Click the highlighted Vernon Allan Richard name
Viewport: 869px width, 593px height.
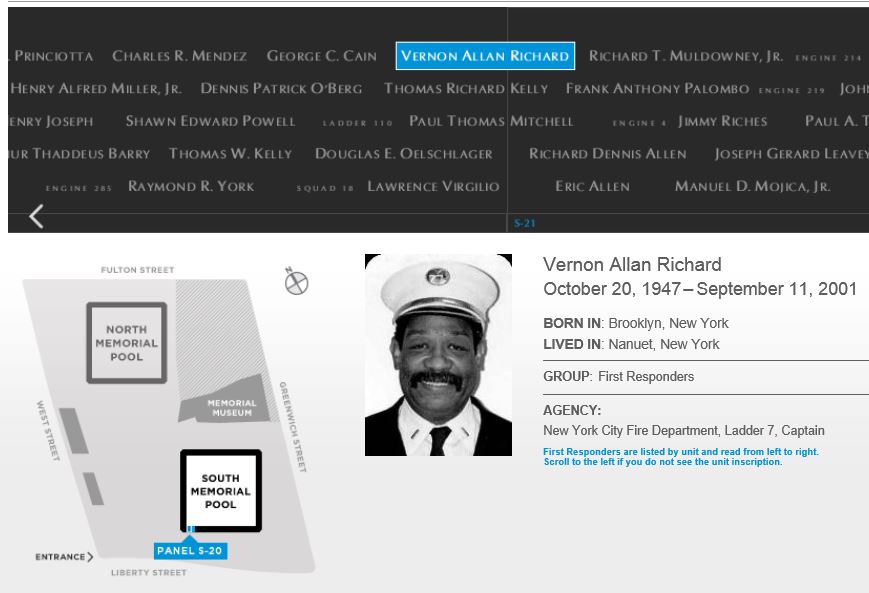(485, 56)
